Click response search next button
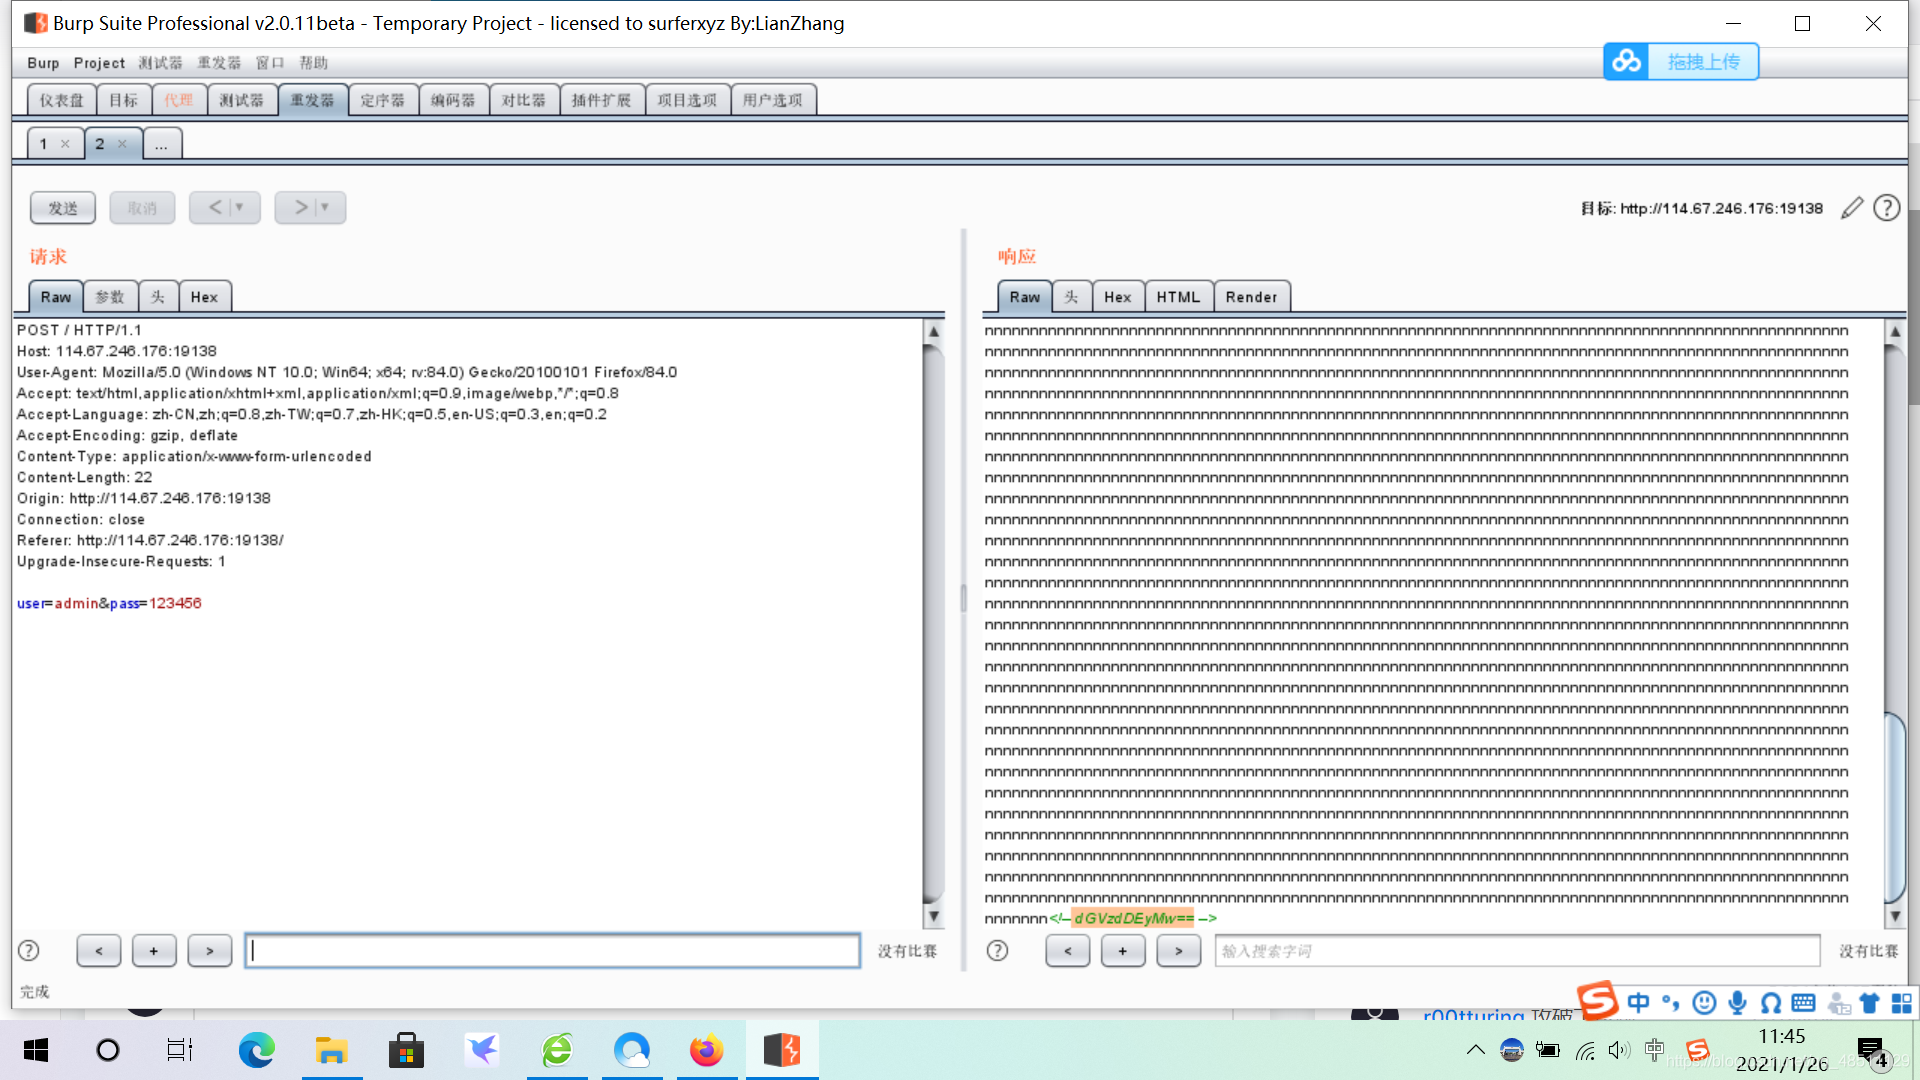Screen dimensions: 1920x1080 pos(1179,951)
